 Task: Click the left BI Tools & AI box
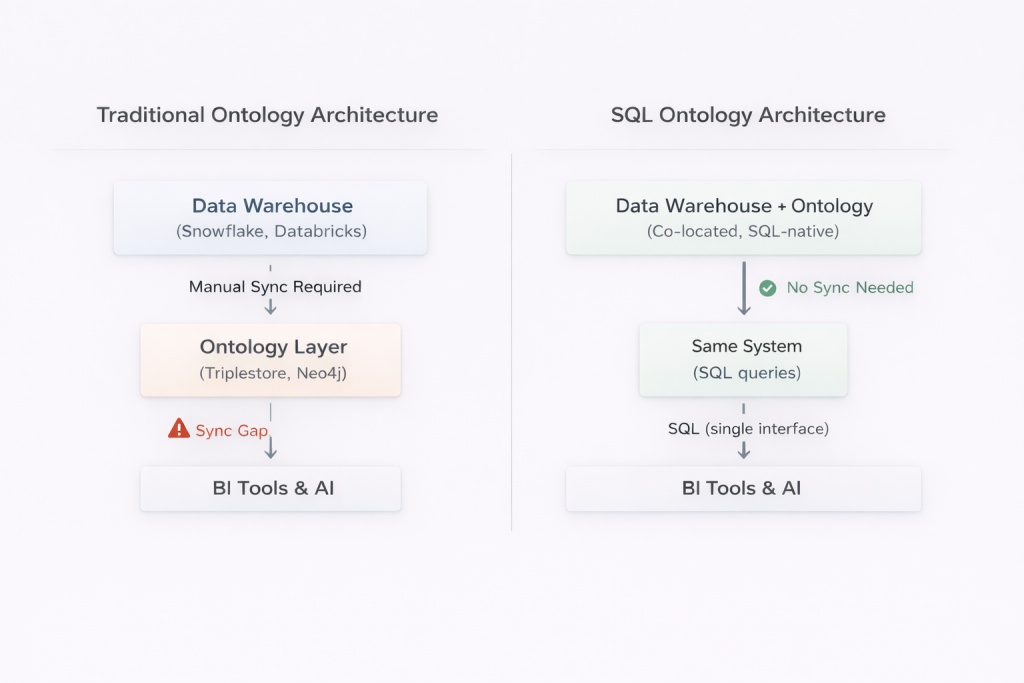(x=270, y=488)
